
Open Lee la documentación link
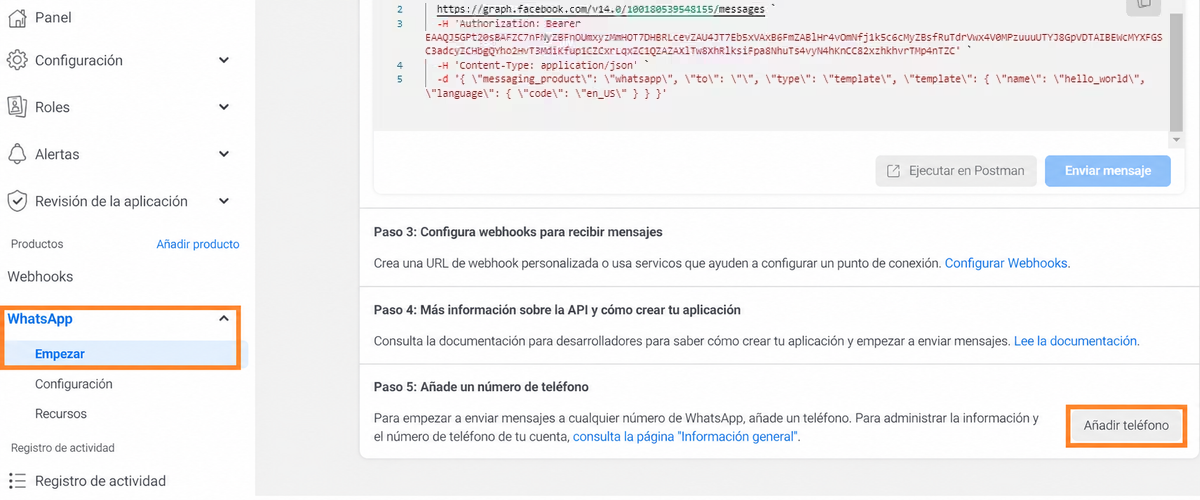pyautogui.click(x=1076, y=341)
